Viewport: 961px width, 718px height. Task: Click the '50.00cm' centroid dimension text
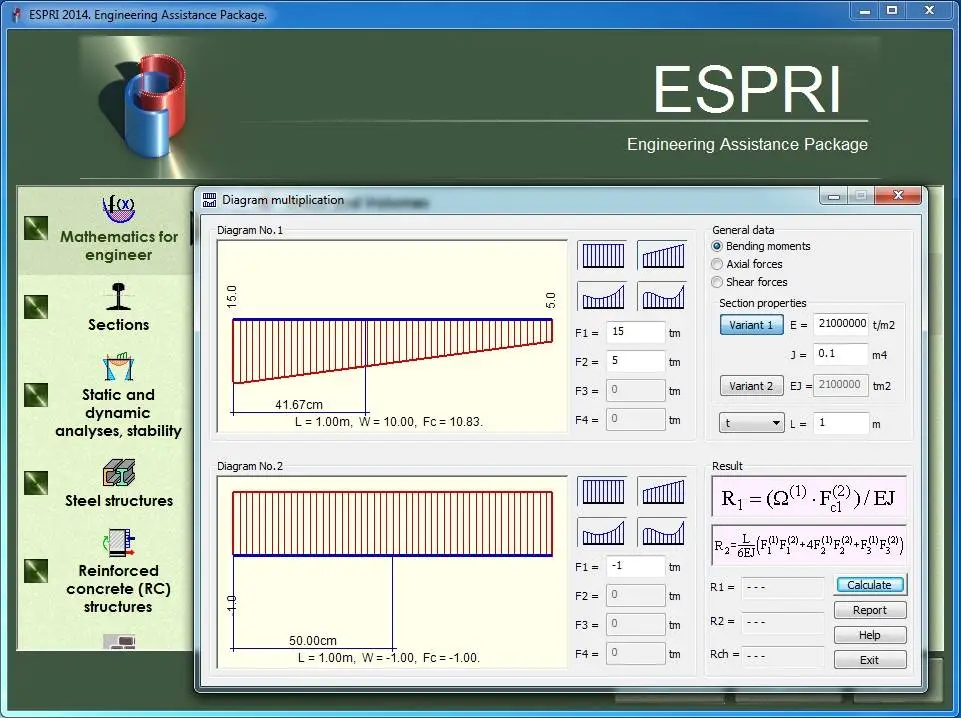[313, 641]
